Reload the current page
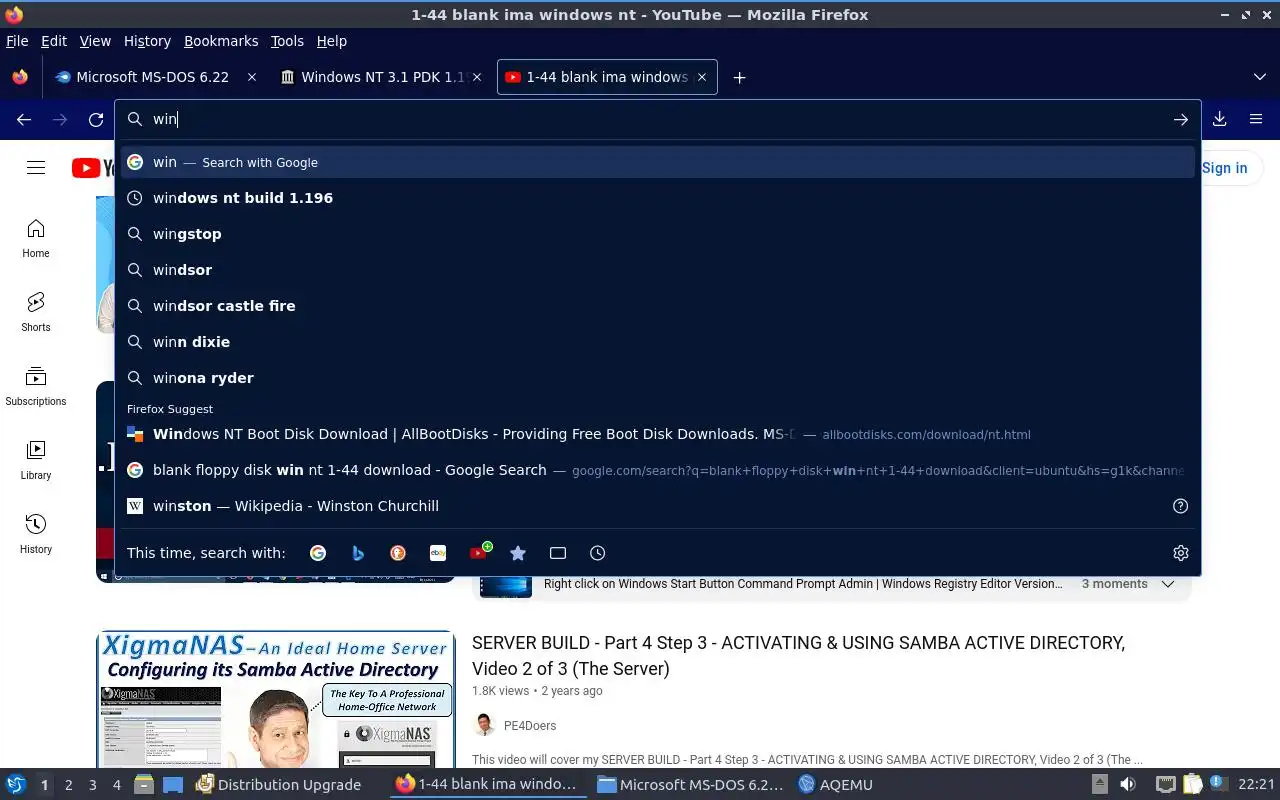The width and height of the screenshot is (1280, 800). pos(96,120)
